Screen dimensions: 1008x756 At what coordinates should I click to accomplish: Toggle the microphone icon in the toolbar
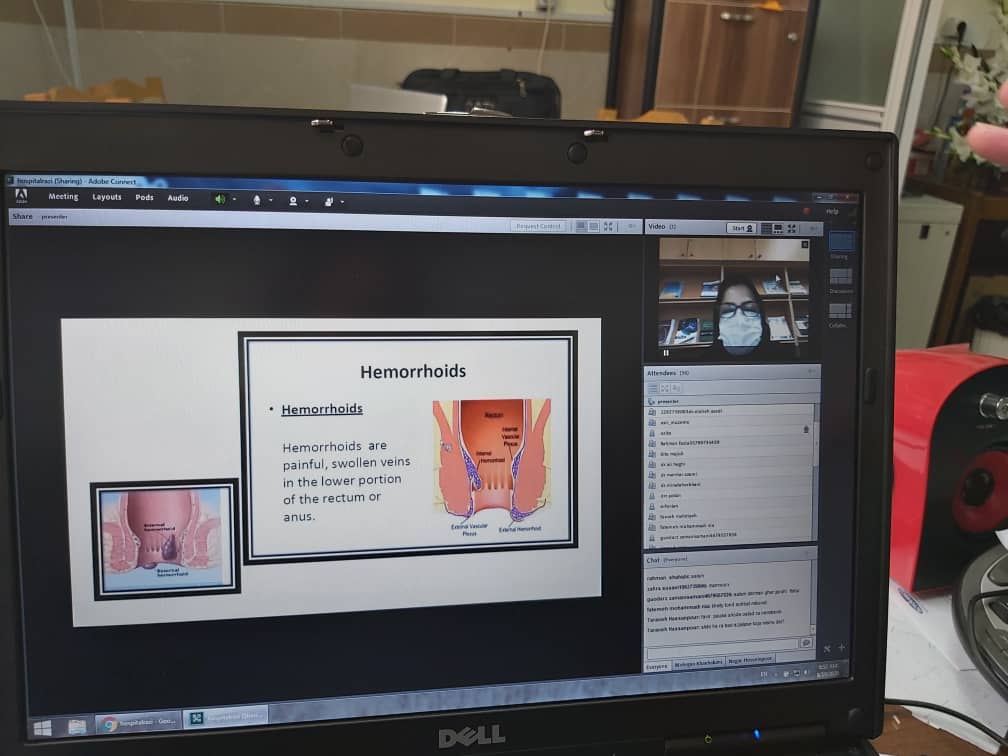[x=256, y=200]
